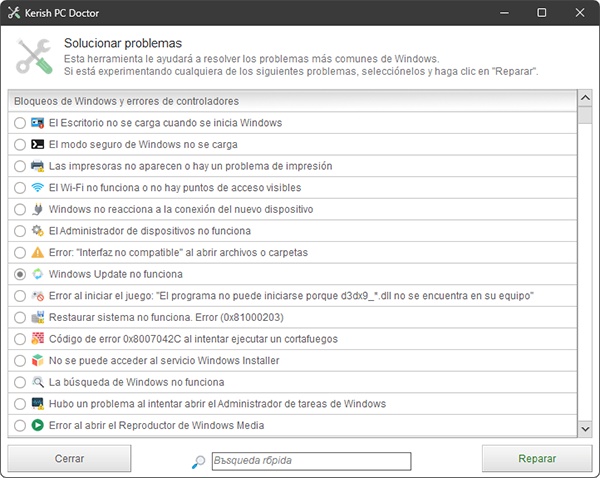The height and width of the screenshot is (478, 600).
Task: Click text 'El modo seguro de Windows no se carga'
Action: pyautogui.click(x=143, y=145)
